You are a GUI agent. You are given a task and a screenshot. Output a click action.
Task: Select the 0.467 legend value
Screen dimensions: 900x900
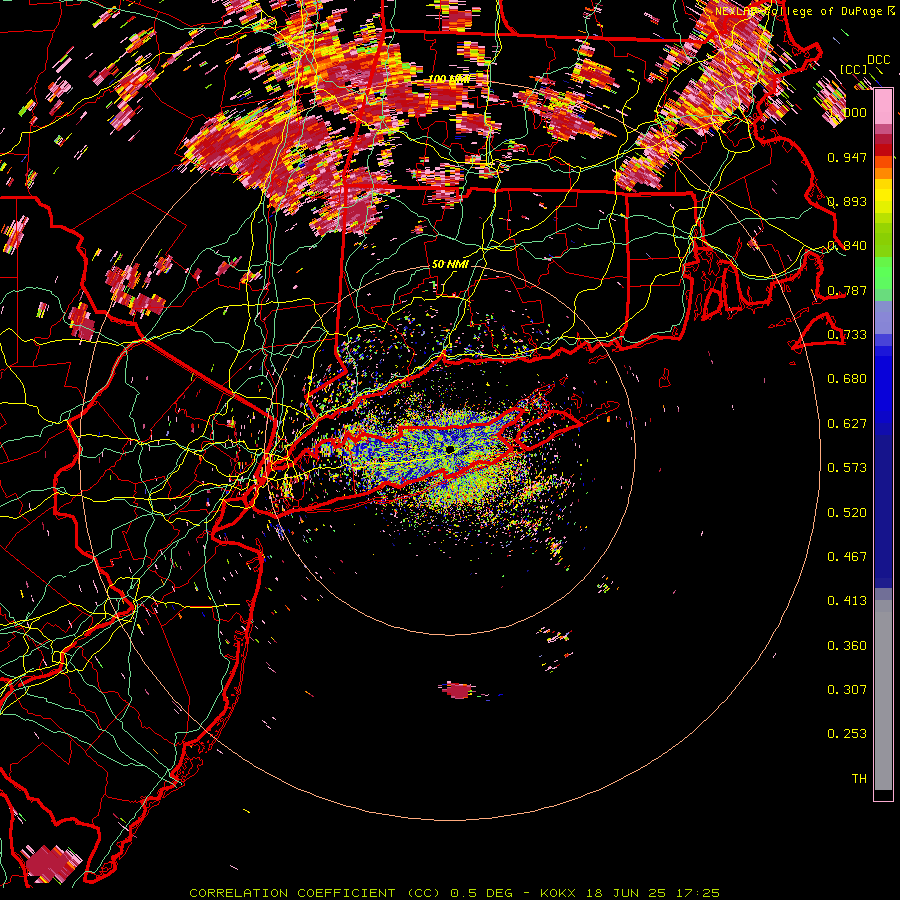click(x=847, y=557)
